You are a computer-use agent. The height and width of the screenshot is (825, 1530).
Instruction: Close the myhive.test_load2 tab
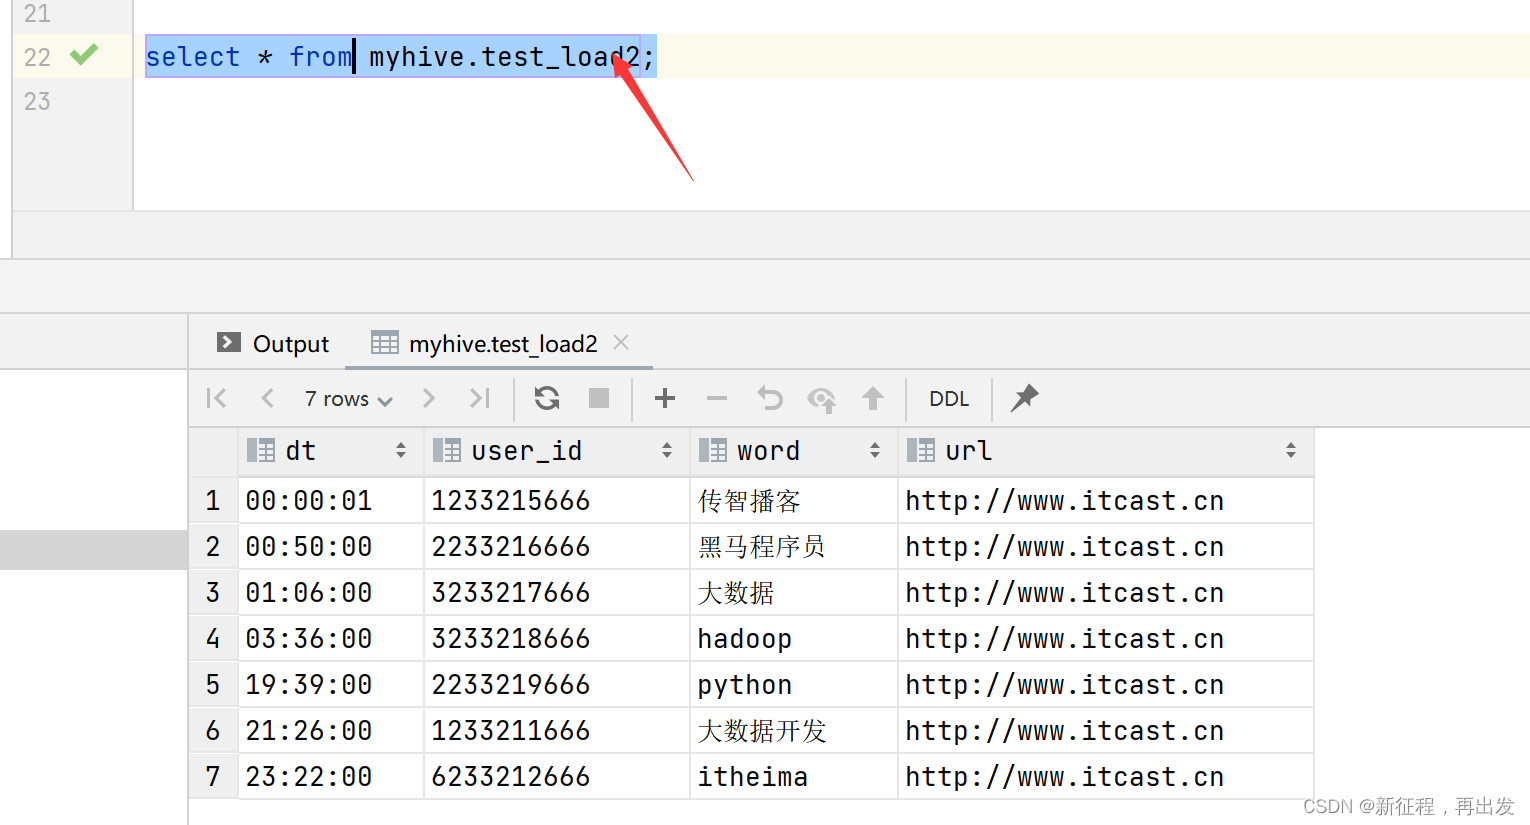[x=621, y=343]
